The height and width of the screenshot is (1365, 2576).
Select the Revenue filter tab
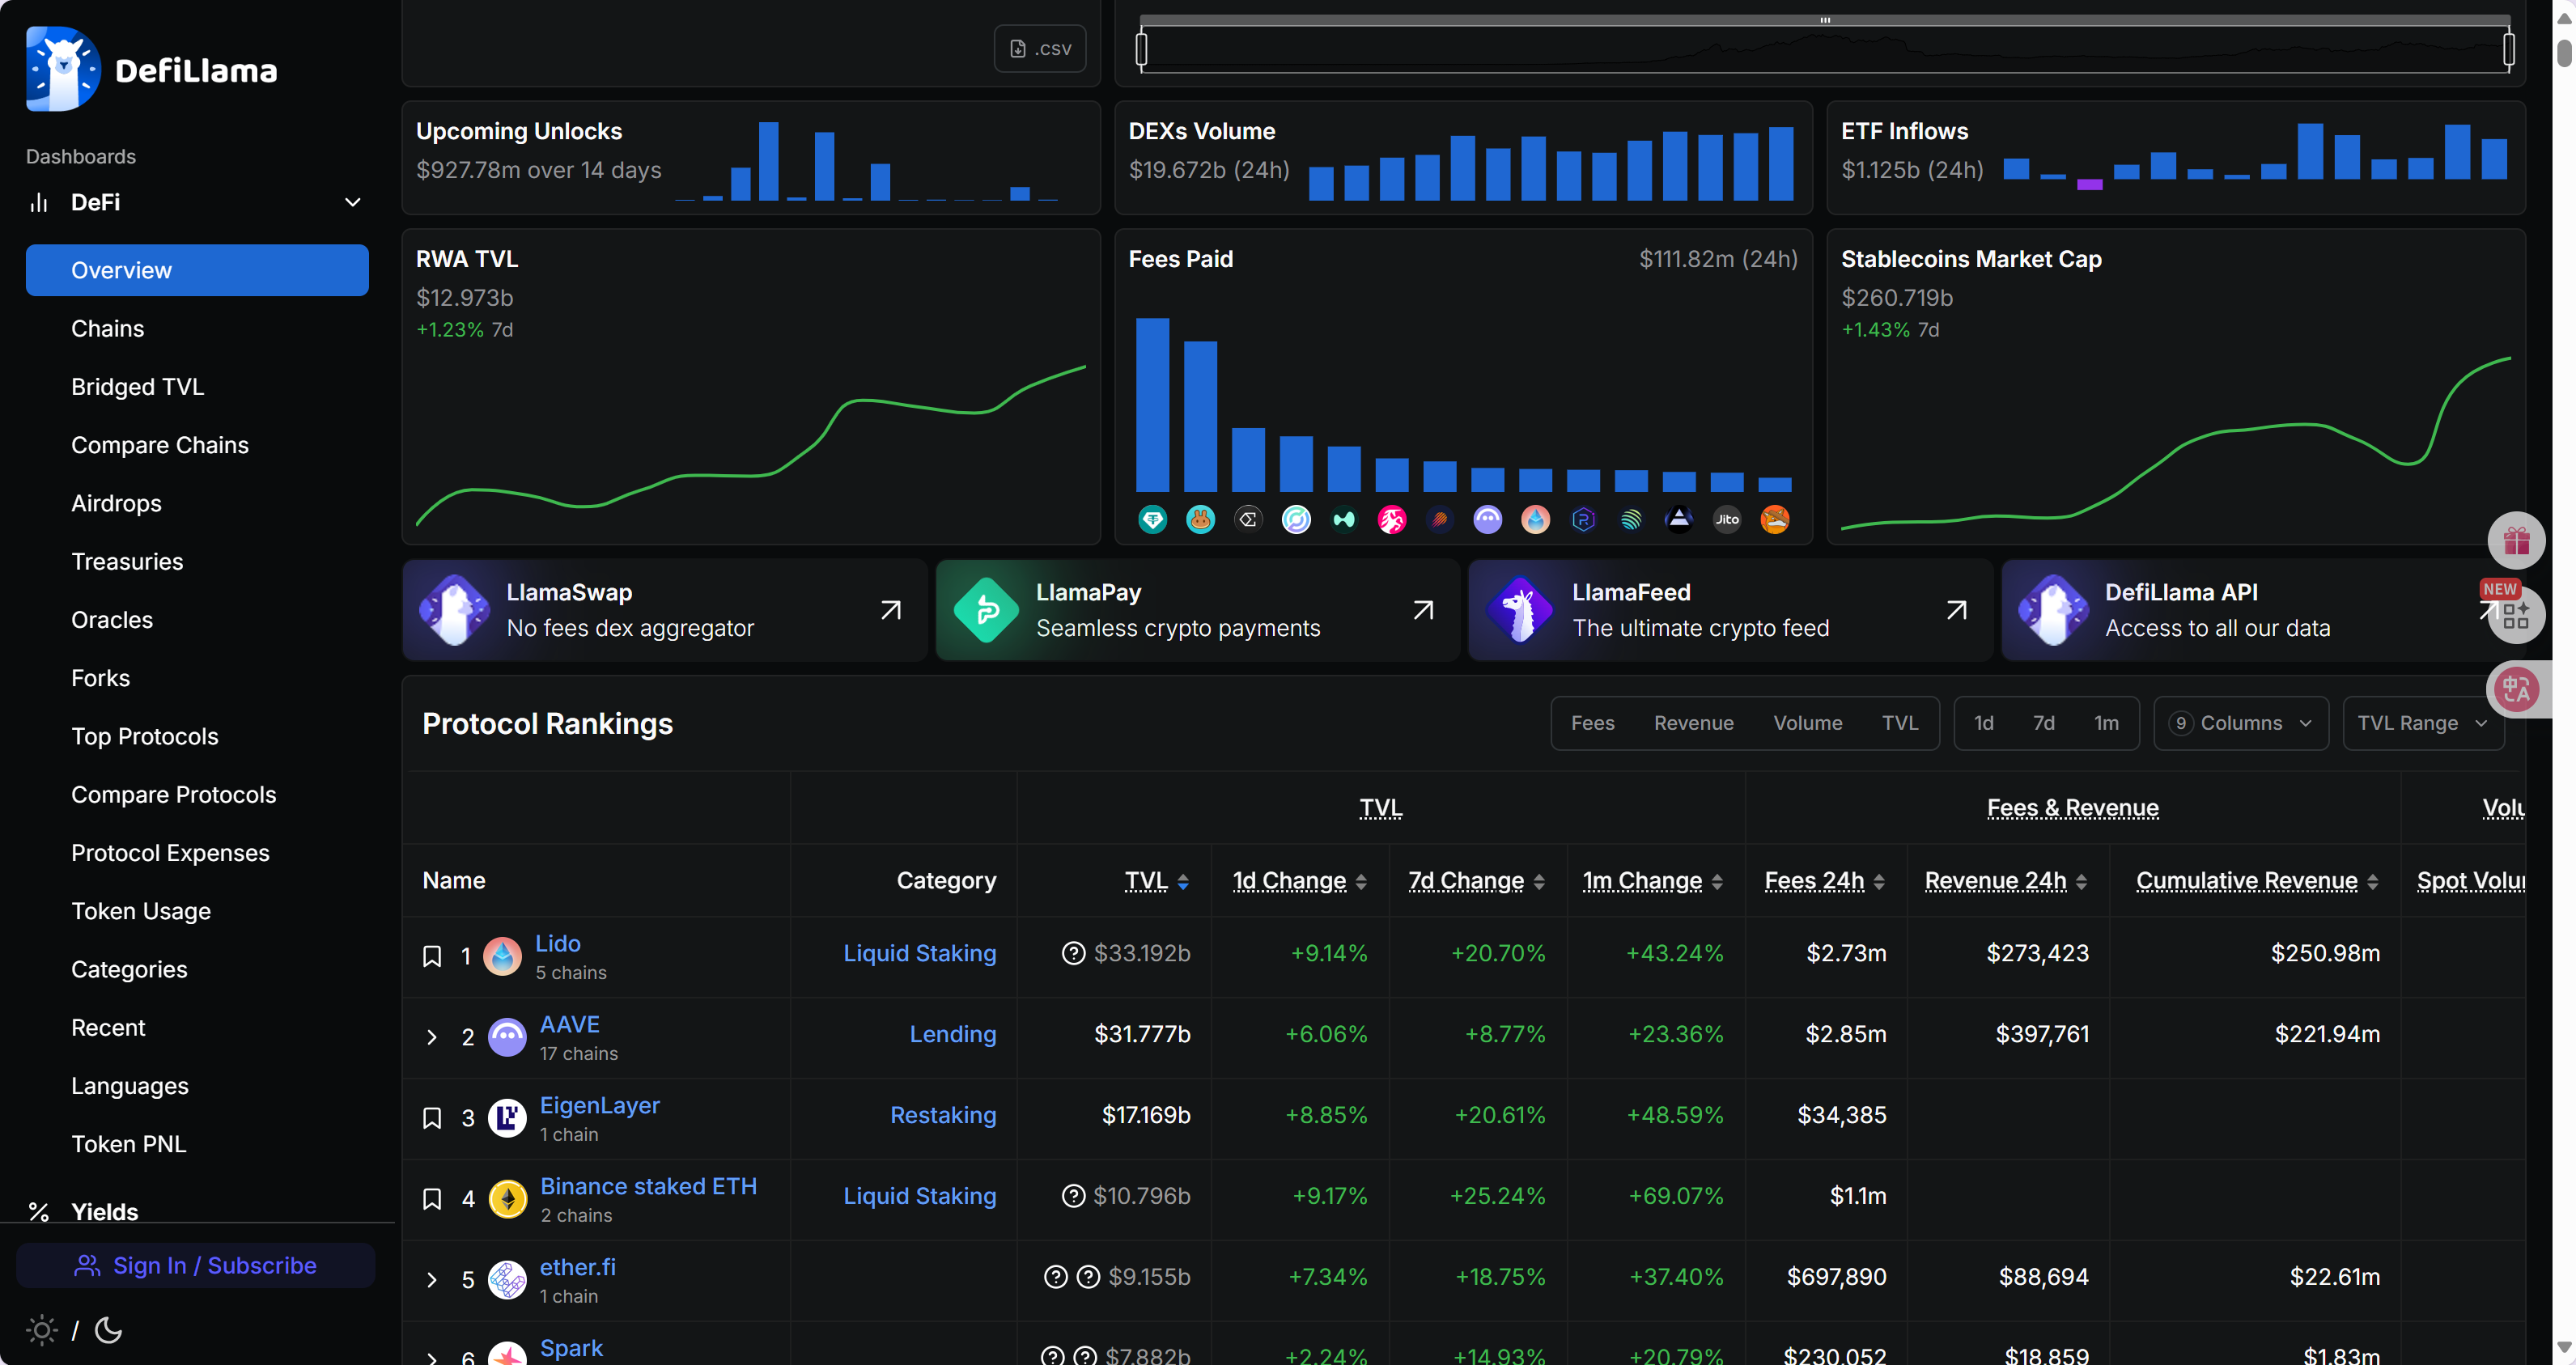coord(1693,723)
